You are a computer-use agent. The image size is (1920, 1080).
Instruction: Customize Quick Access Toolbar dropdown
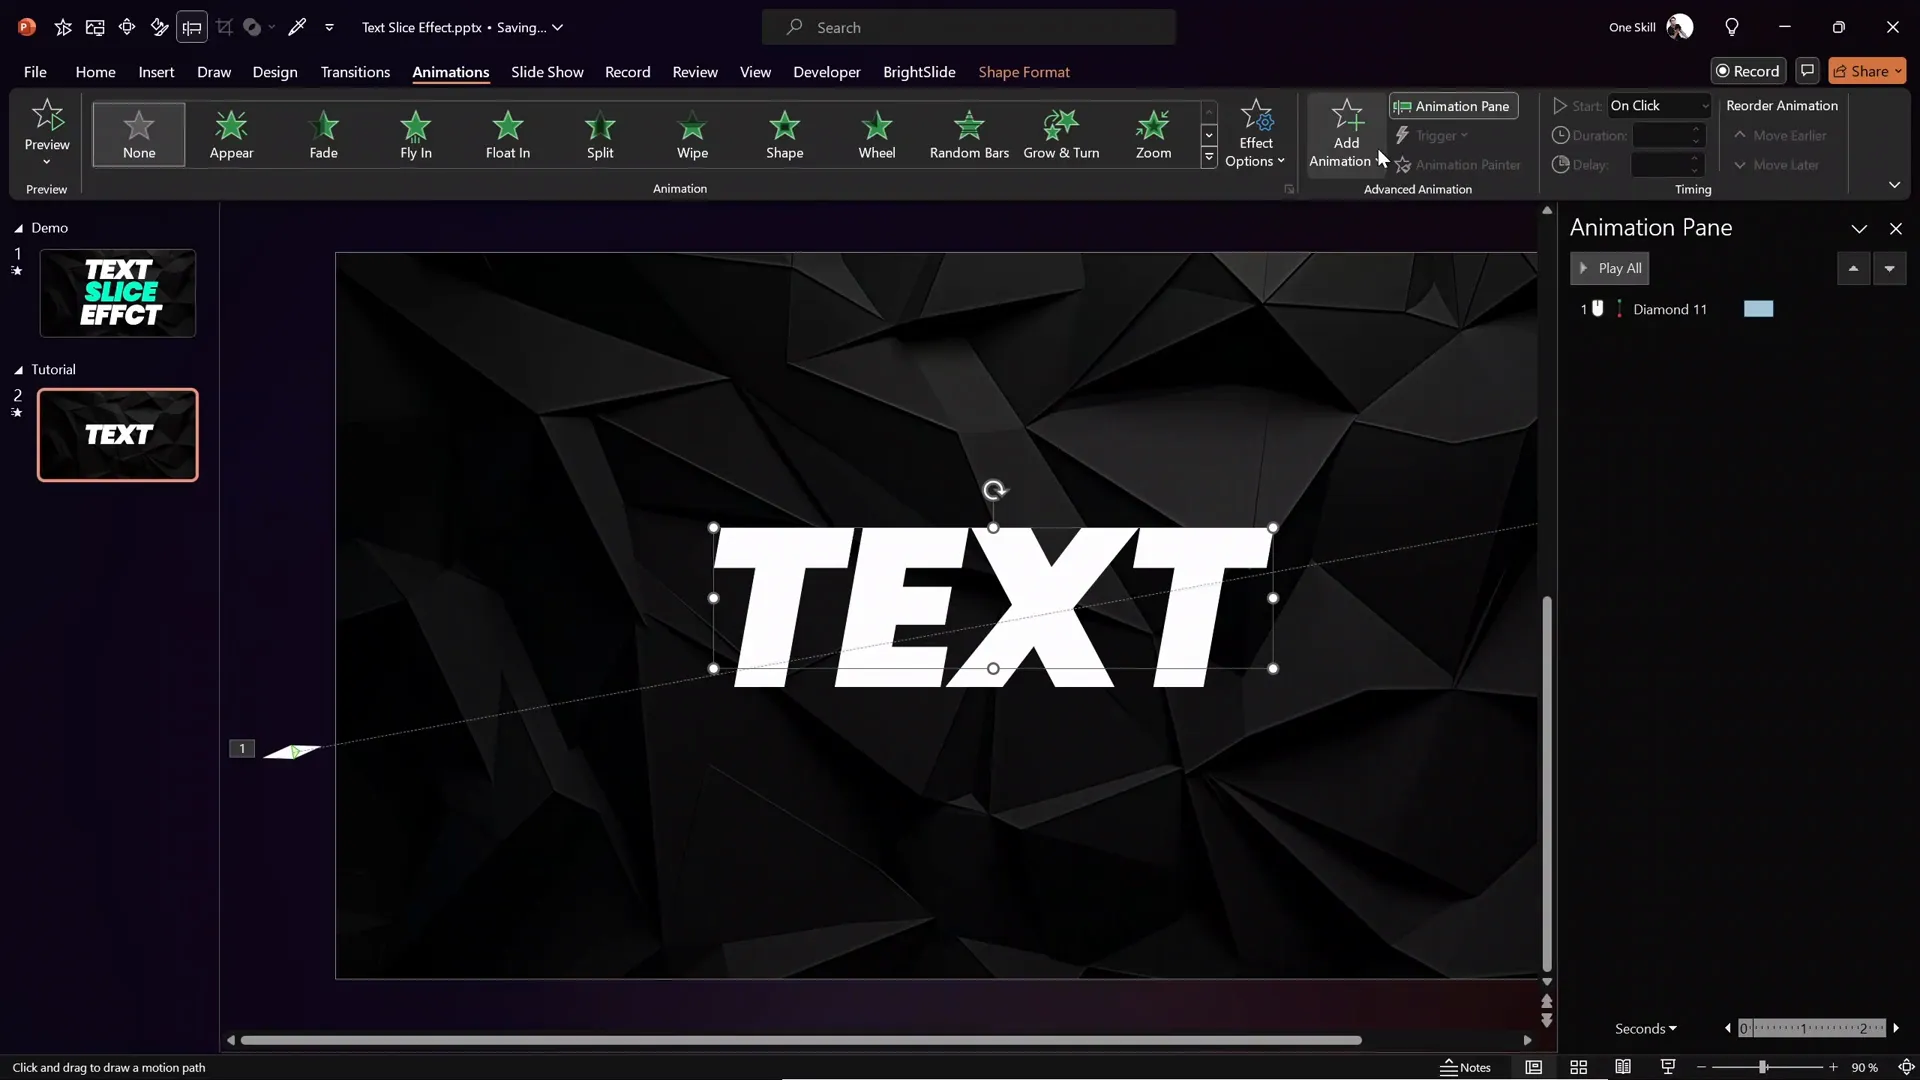329,27
